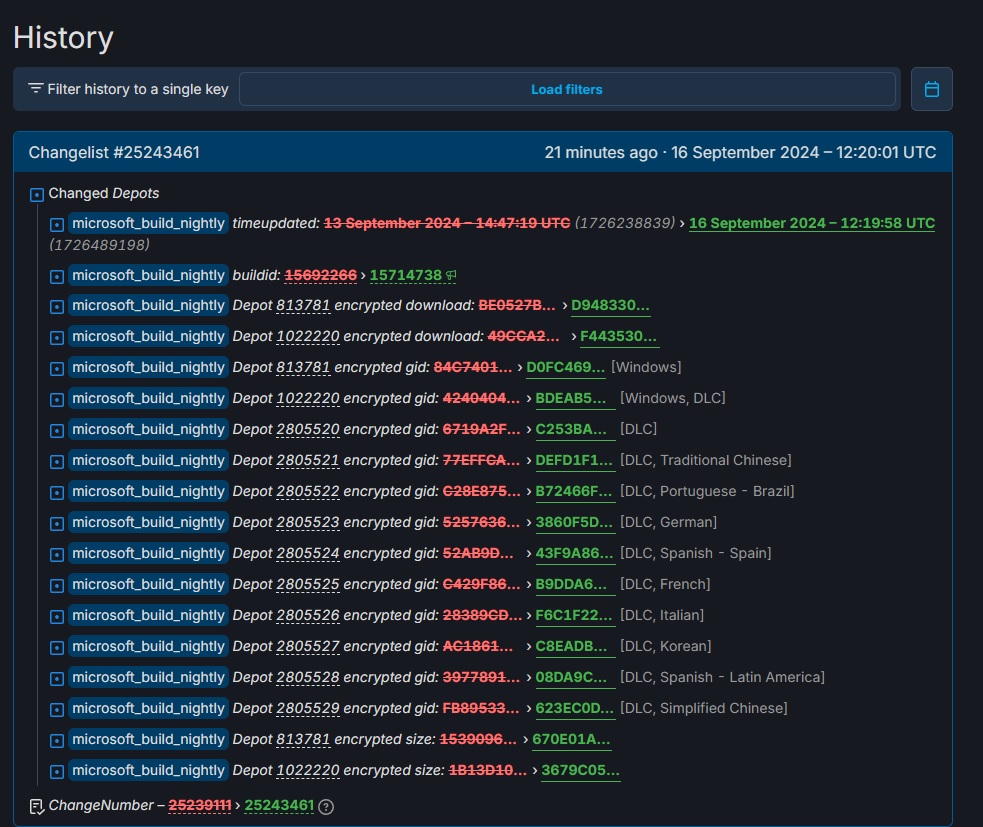
Task: Click microsoft_build_nightly tag on Depot 2805527 row
Action: pyautogui.click(x=148, y=646)
